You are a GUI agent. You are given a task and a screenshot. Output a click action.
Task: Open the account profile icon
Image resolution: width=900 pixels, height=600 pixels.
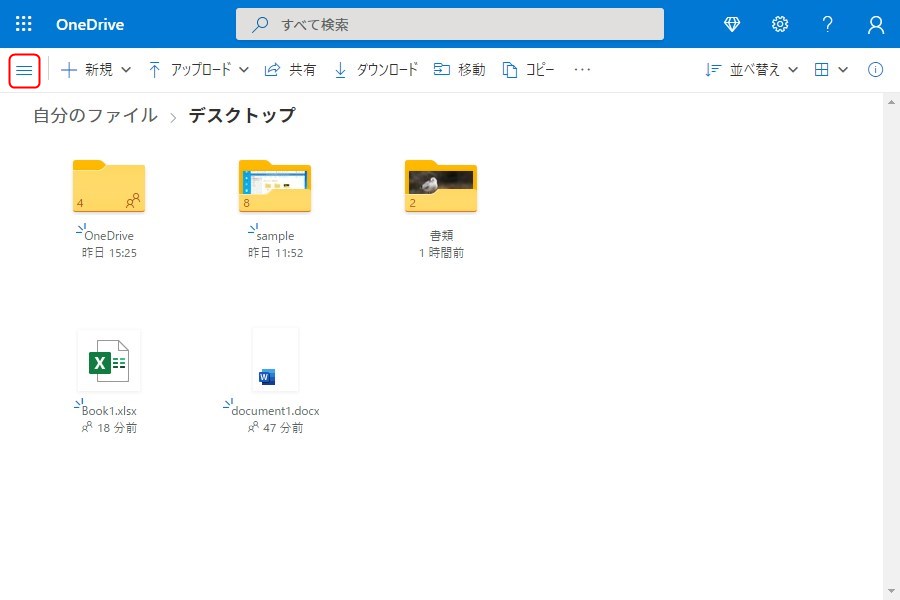point(876,24)
